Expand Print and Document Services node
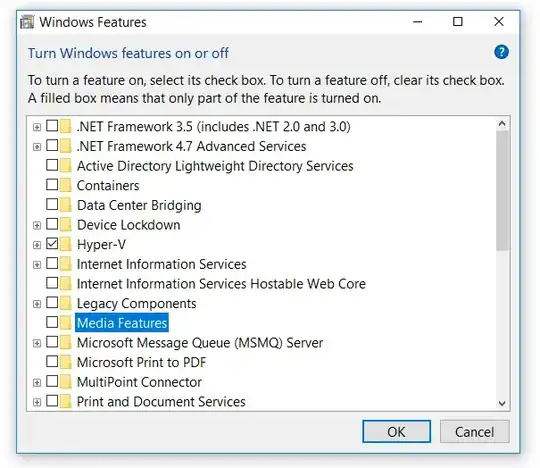The height and width of the screenshot is (468, 540). tap(37, 402)
